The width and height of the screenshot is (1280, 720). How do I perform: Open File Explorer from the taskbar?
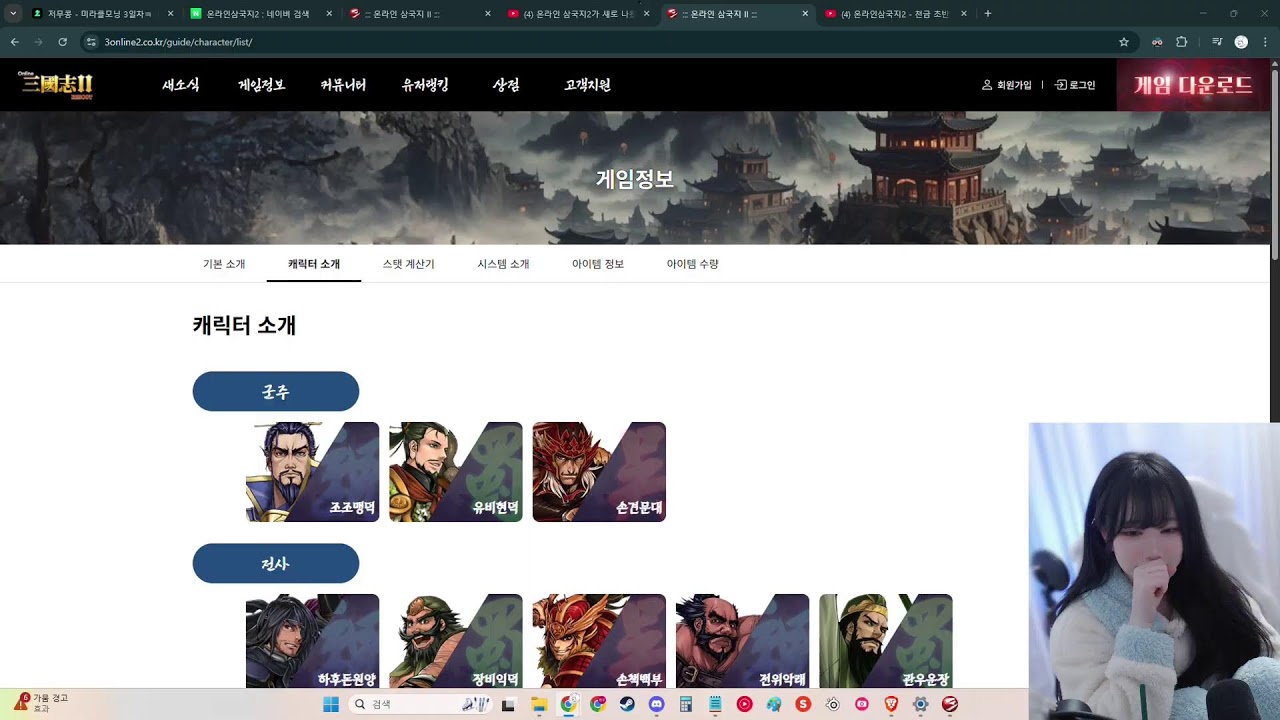pyautogui.click(x=539, y=704)
